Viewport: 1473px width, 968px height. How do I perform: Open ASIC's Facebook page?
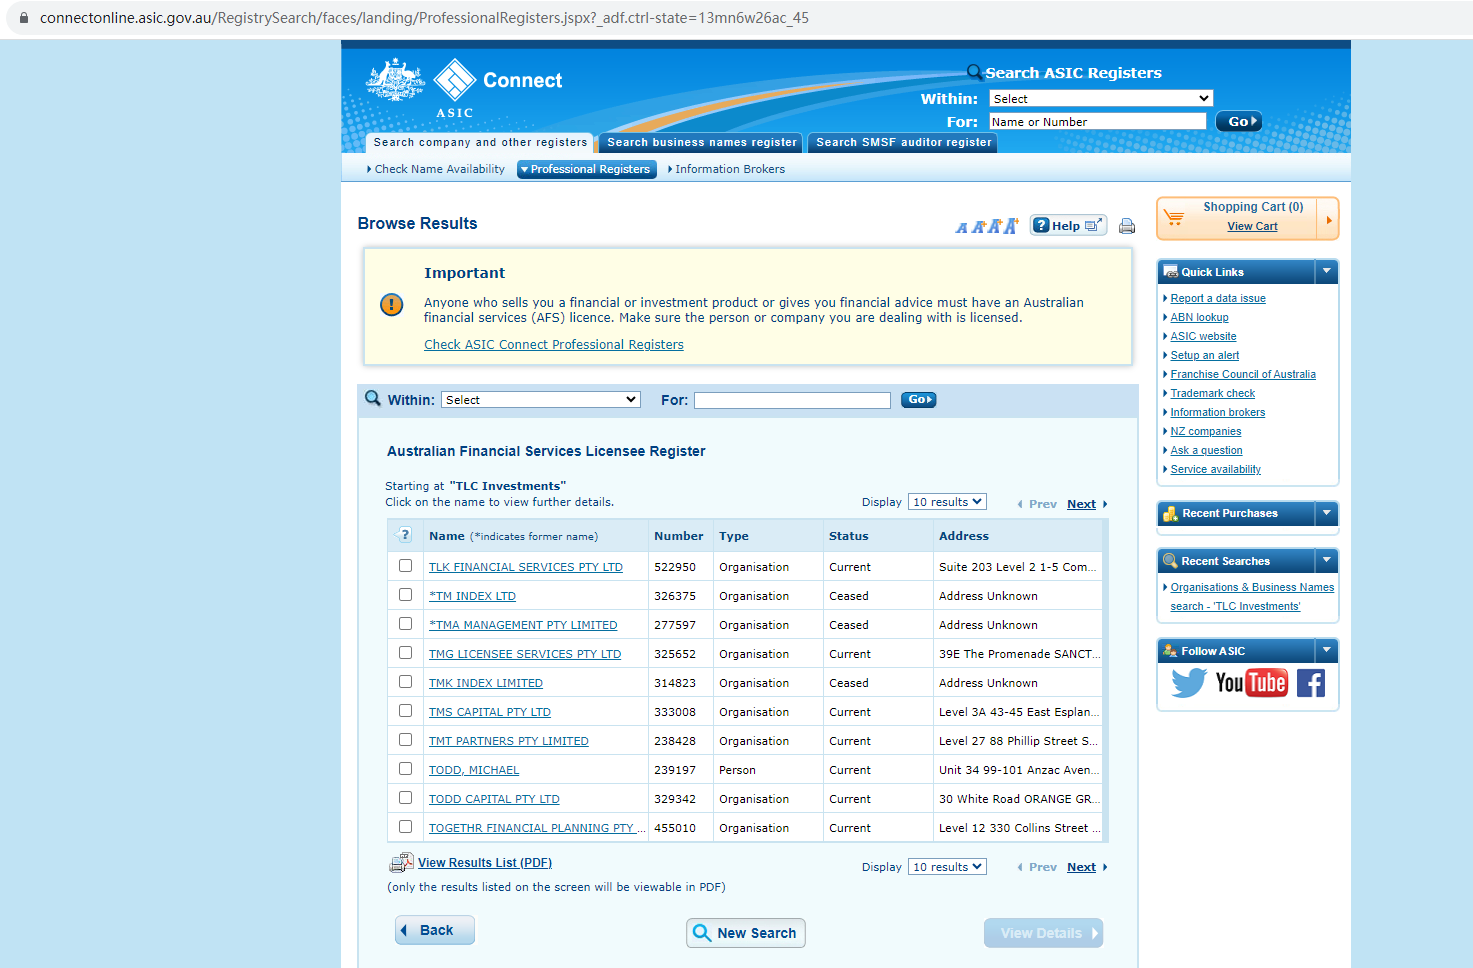[x=1311, y=683]
